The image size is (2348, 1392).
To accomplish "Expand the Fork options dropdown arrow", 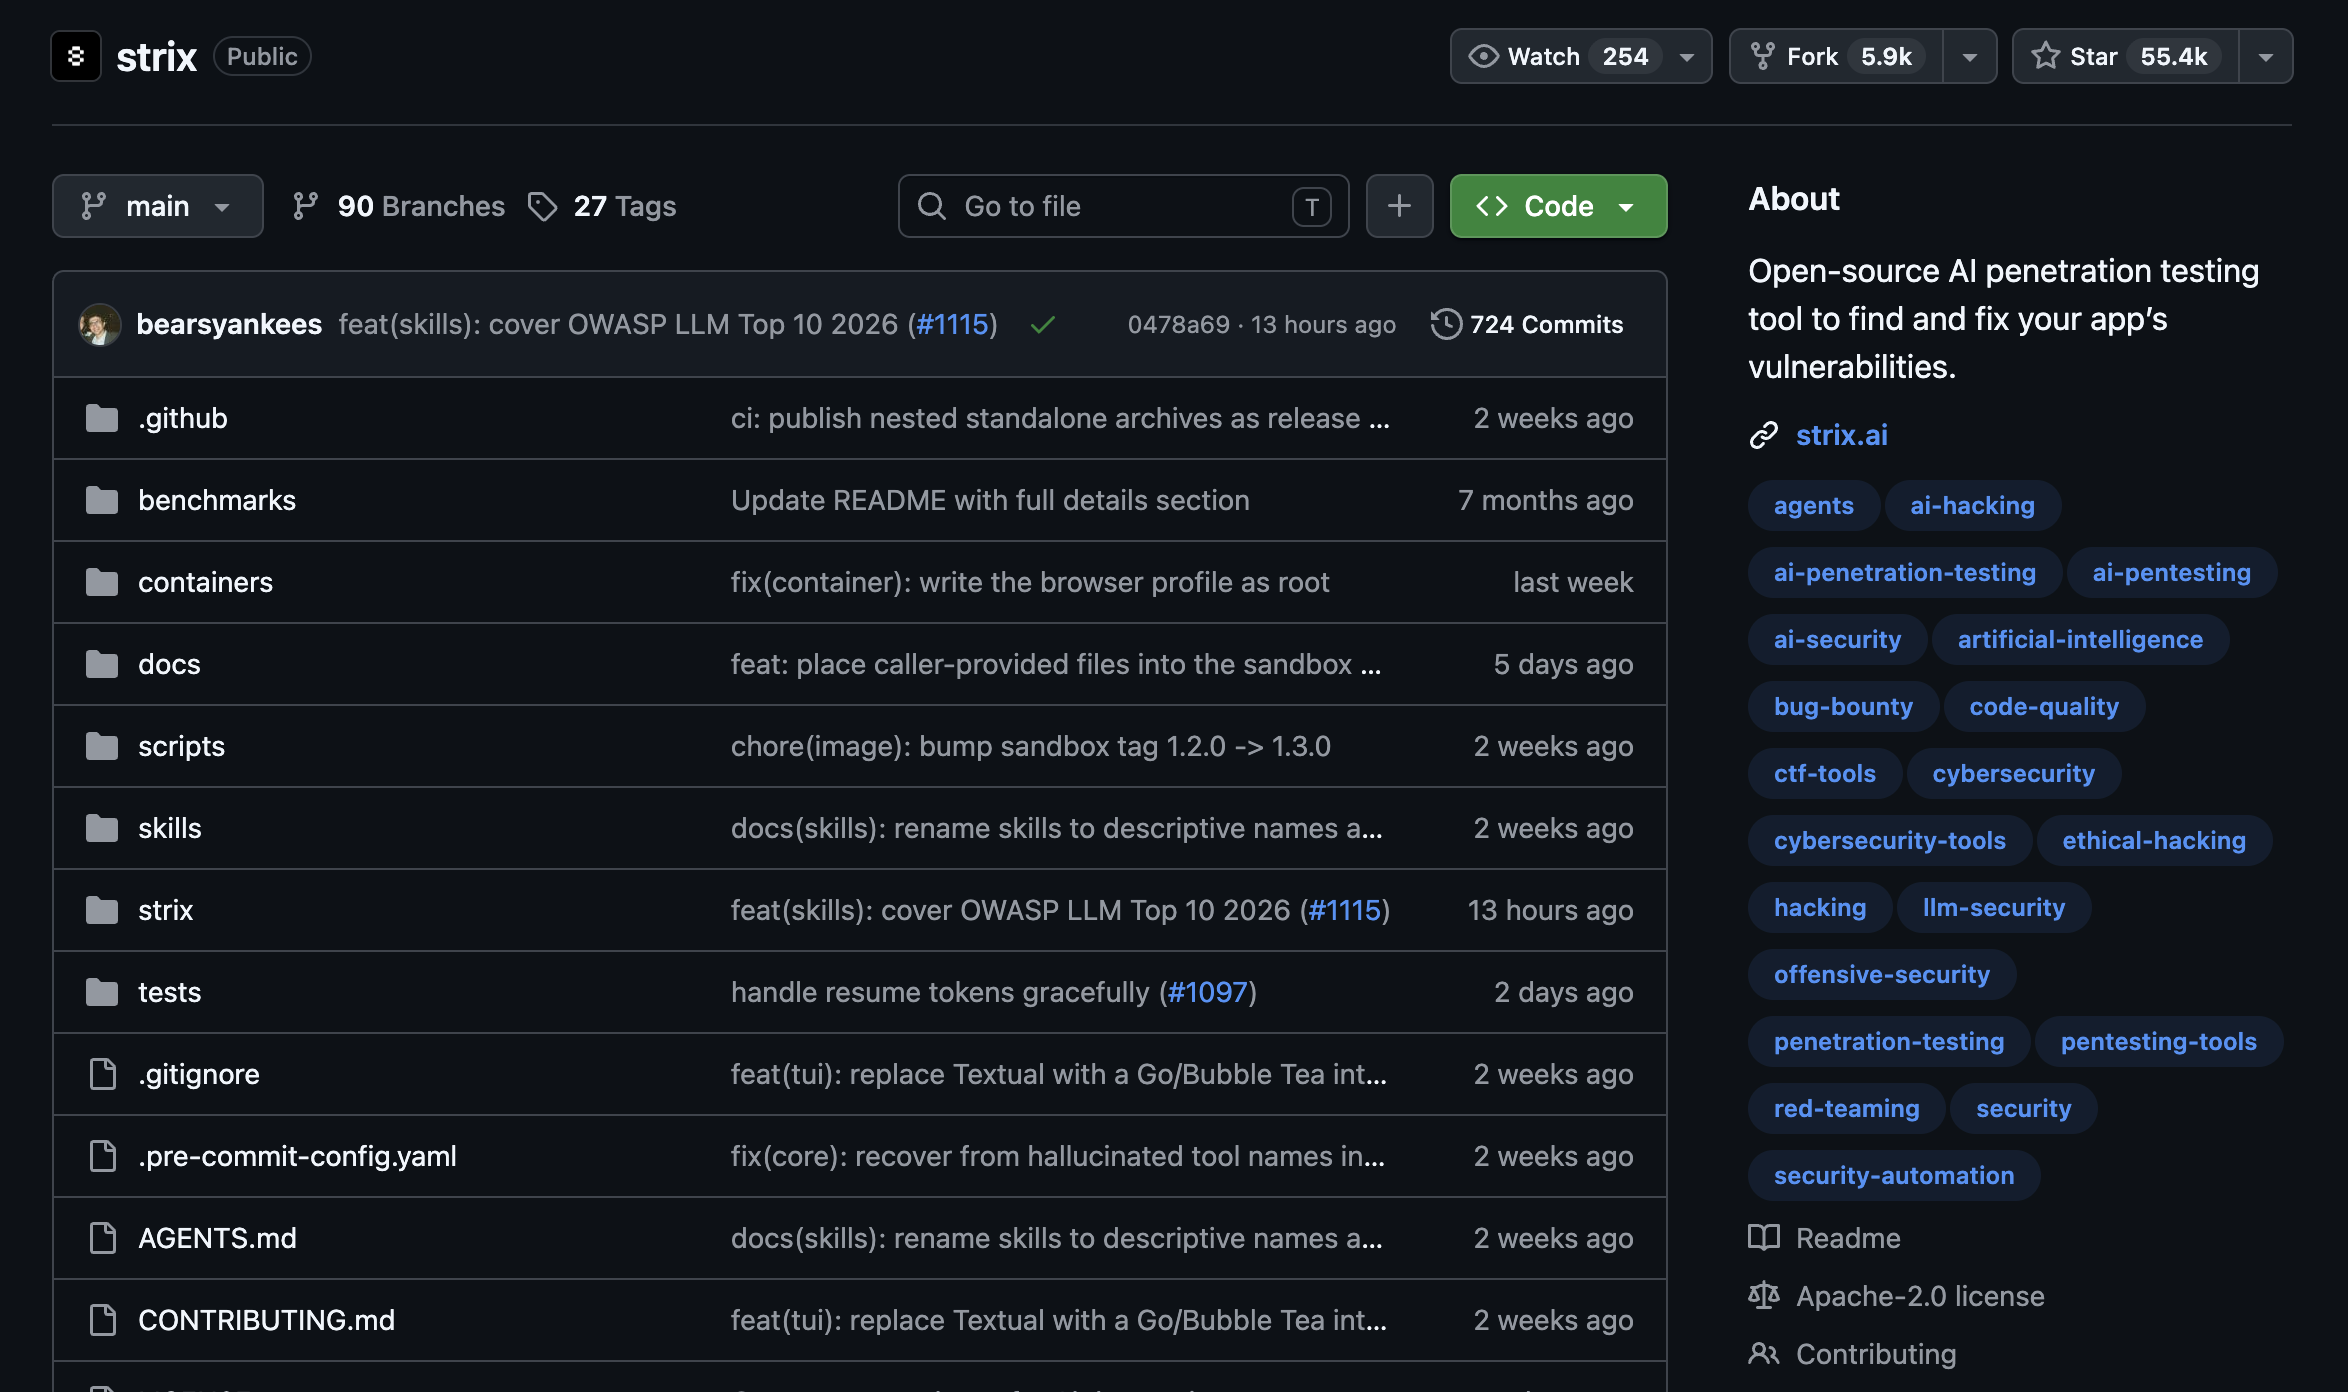I will pos(1970,57).
